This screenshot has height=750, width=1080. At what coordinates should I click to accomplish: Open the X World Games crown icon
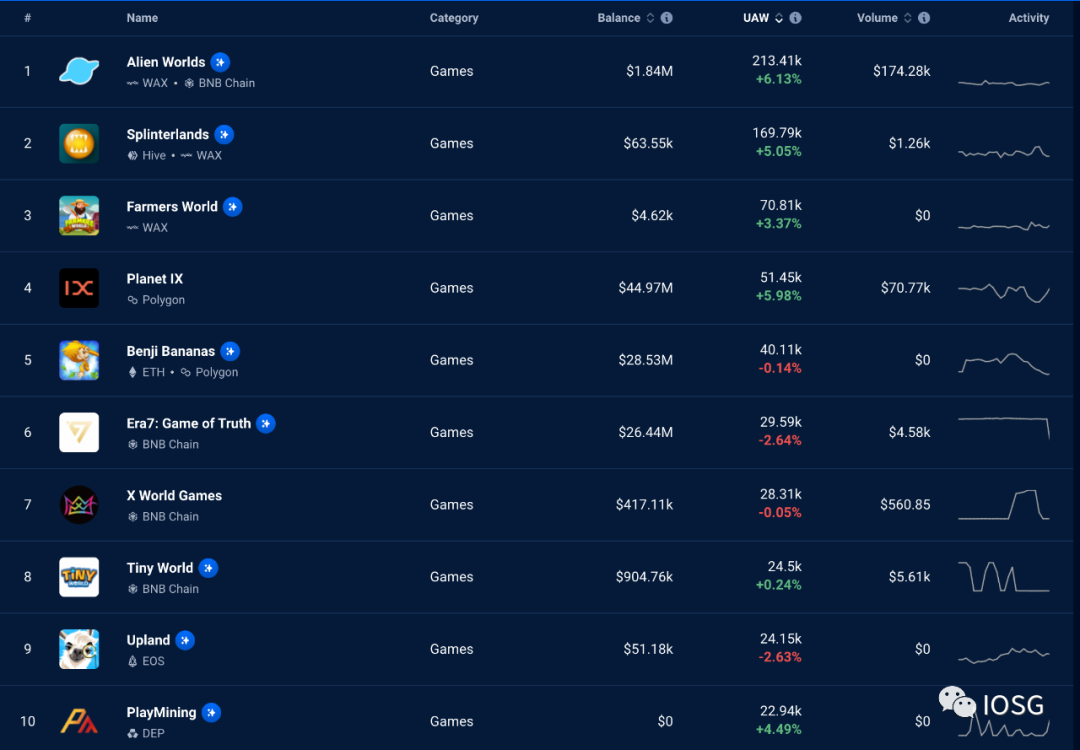coord(79,505)
